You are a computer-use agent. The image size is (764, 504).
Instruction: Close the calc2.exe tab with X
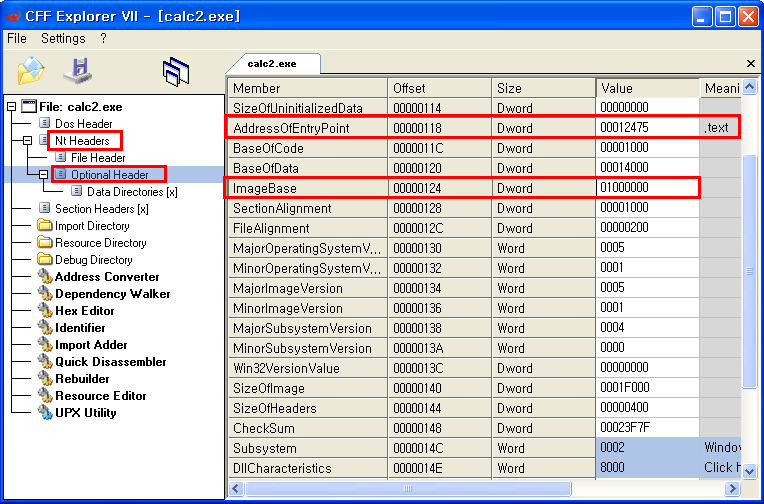[751, 63]
